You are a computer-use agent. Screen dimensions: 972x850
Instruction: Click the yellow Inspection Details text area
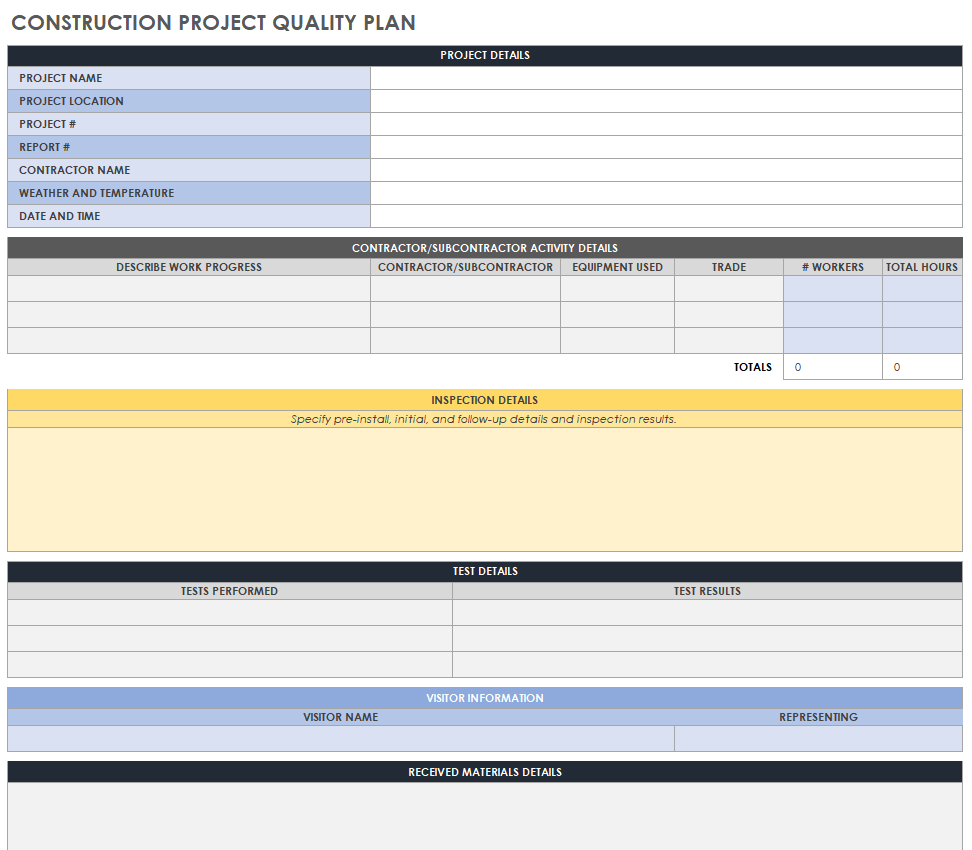coord(485,489)
